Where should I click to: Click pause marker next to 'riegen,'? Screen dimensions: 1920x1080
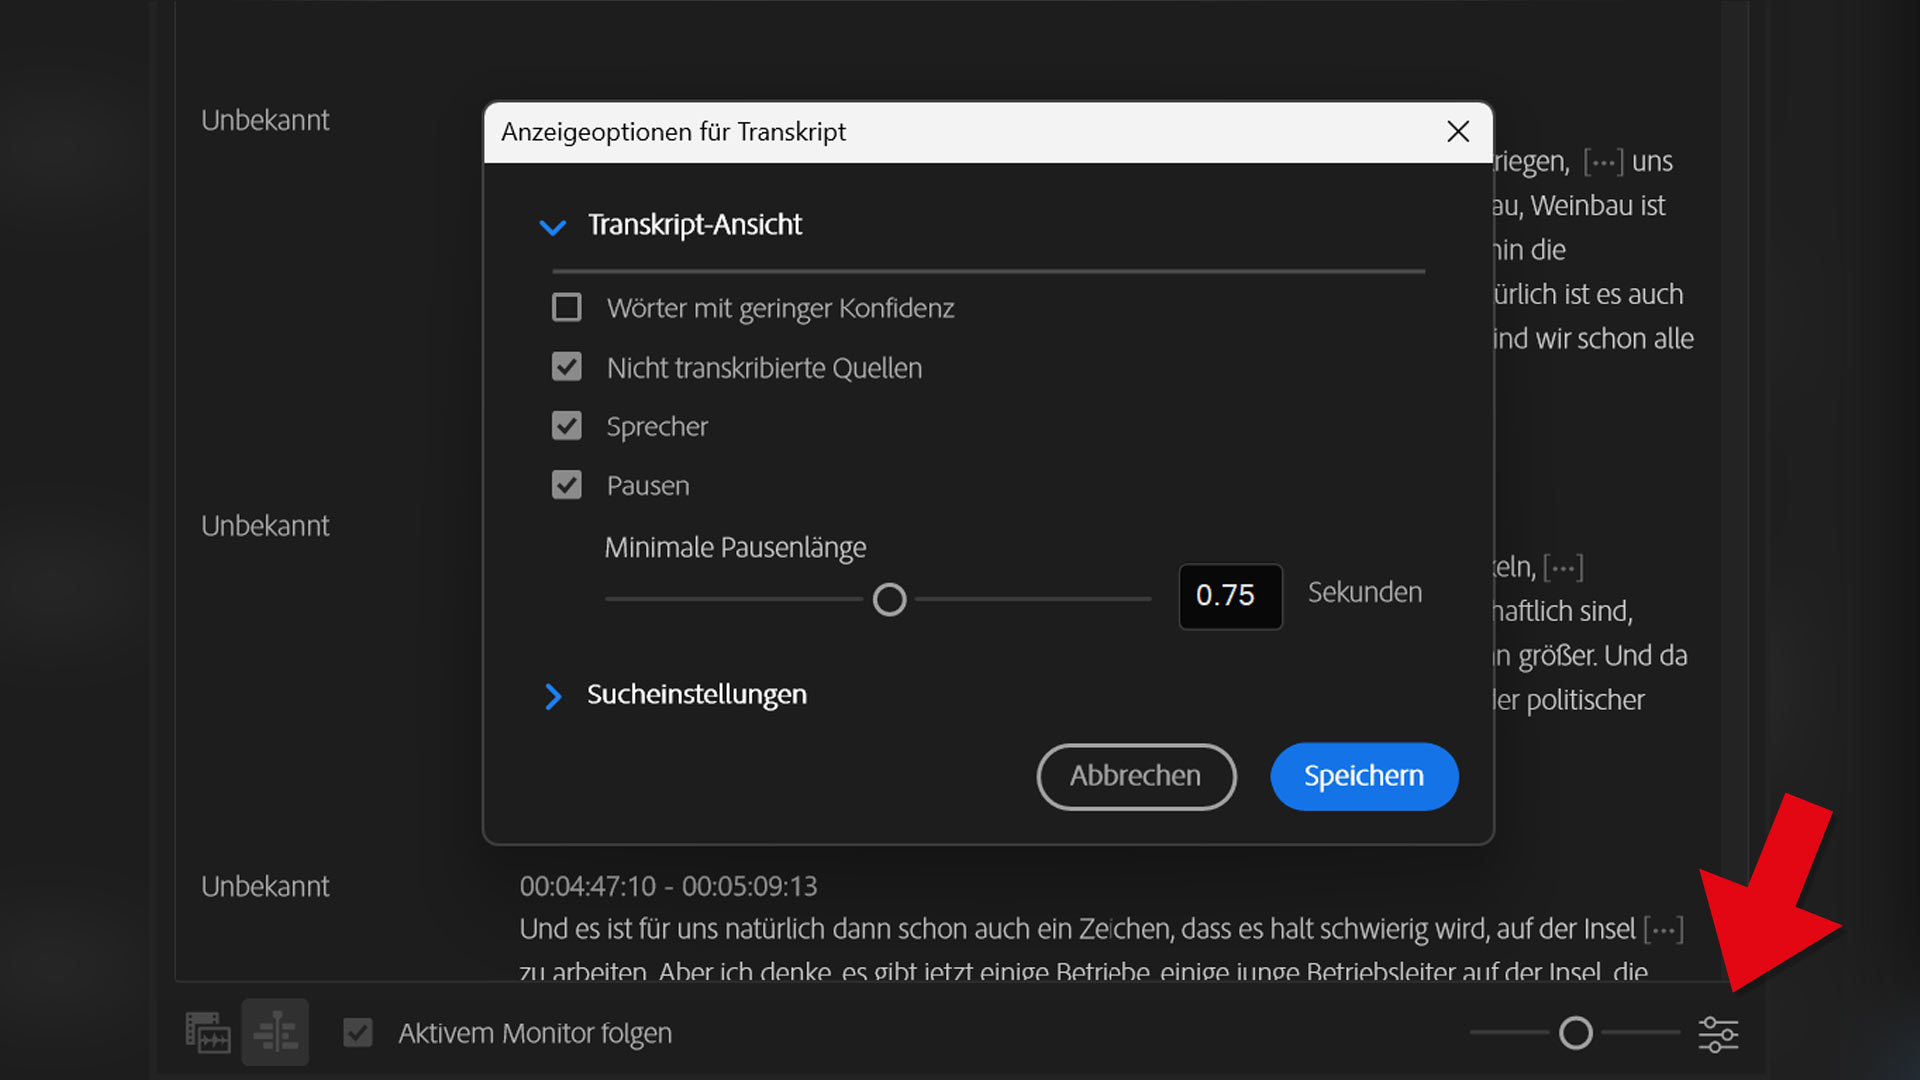tap(1603, 162)
